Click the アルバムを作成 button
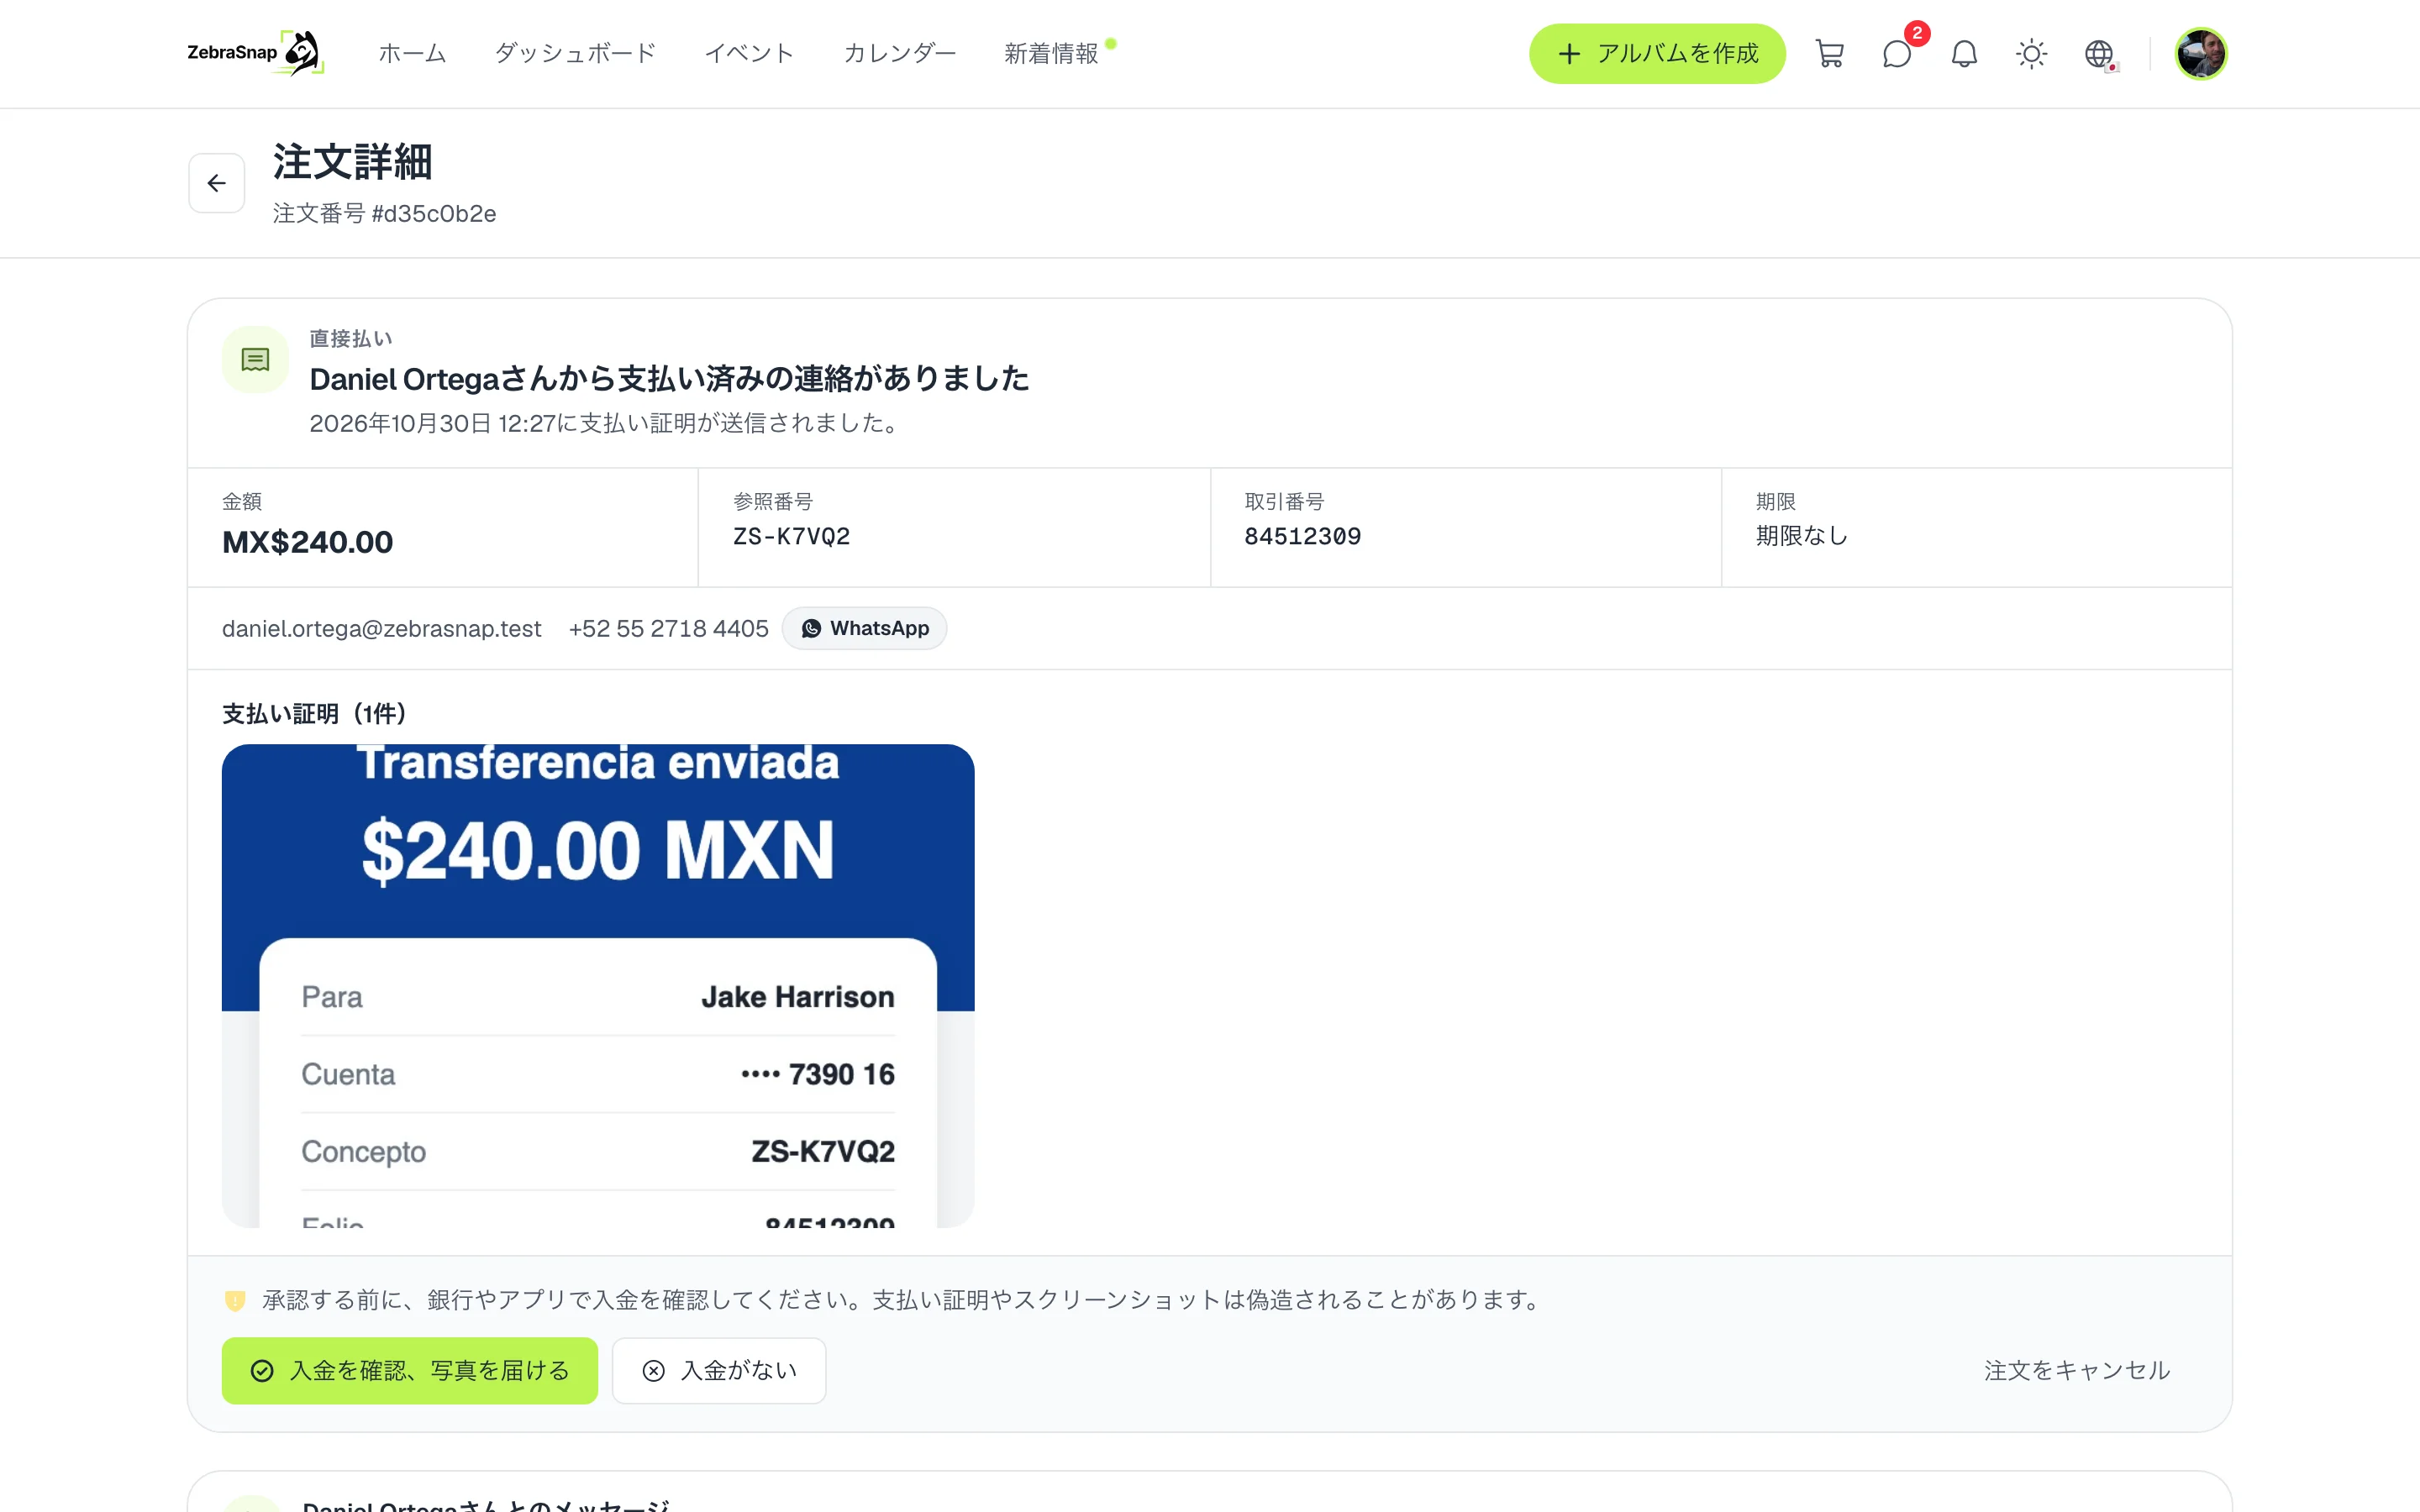 pos(1657,54)
